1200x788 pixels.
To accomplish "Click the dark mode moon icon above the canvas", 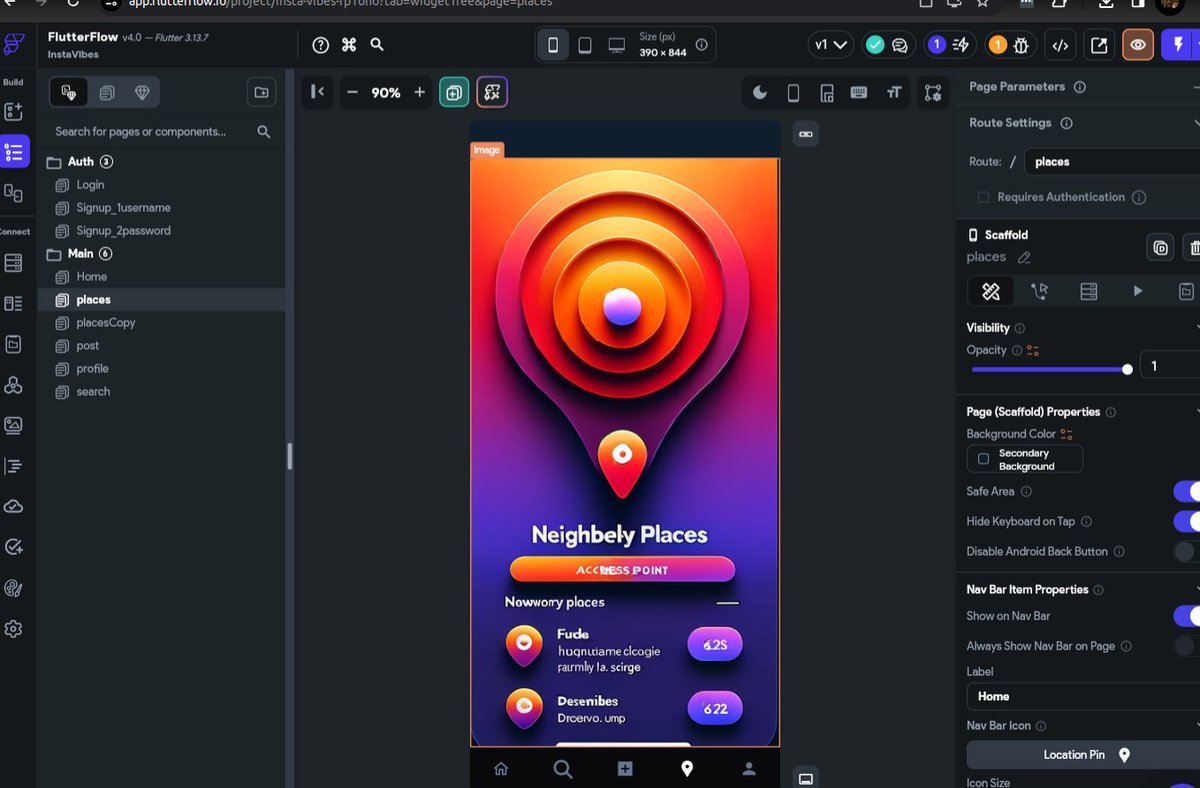I will pos(761,92).
